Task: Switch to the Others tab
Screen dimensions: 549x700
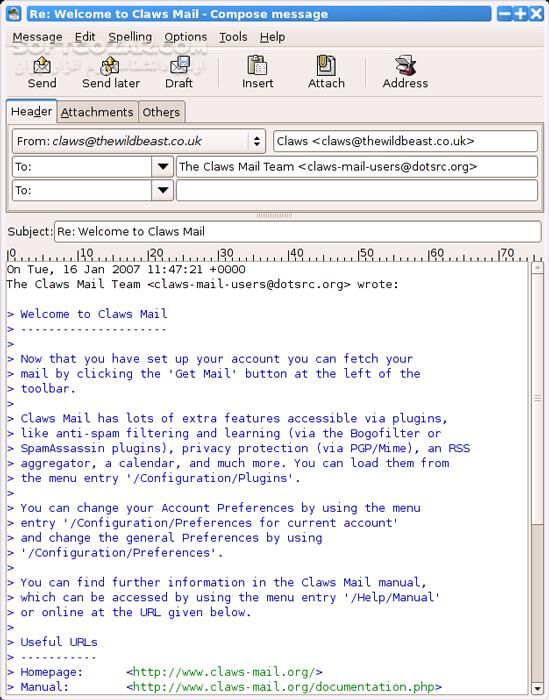Action: [161, 112]
